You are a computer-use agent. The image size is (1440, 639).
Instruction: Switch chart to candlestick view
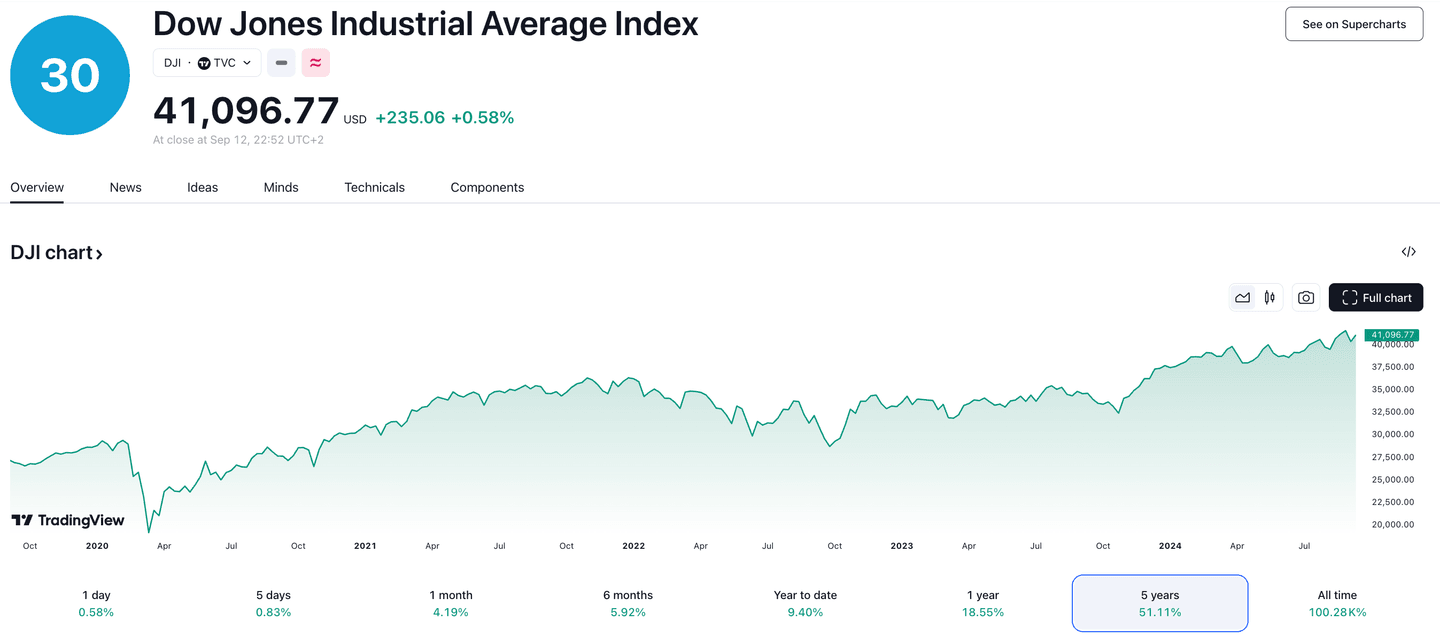coord(1270,297)
